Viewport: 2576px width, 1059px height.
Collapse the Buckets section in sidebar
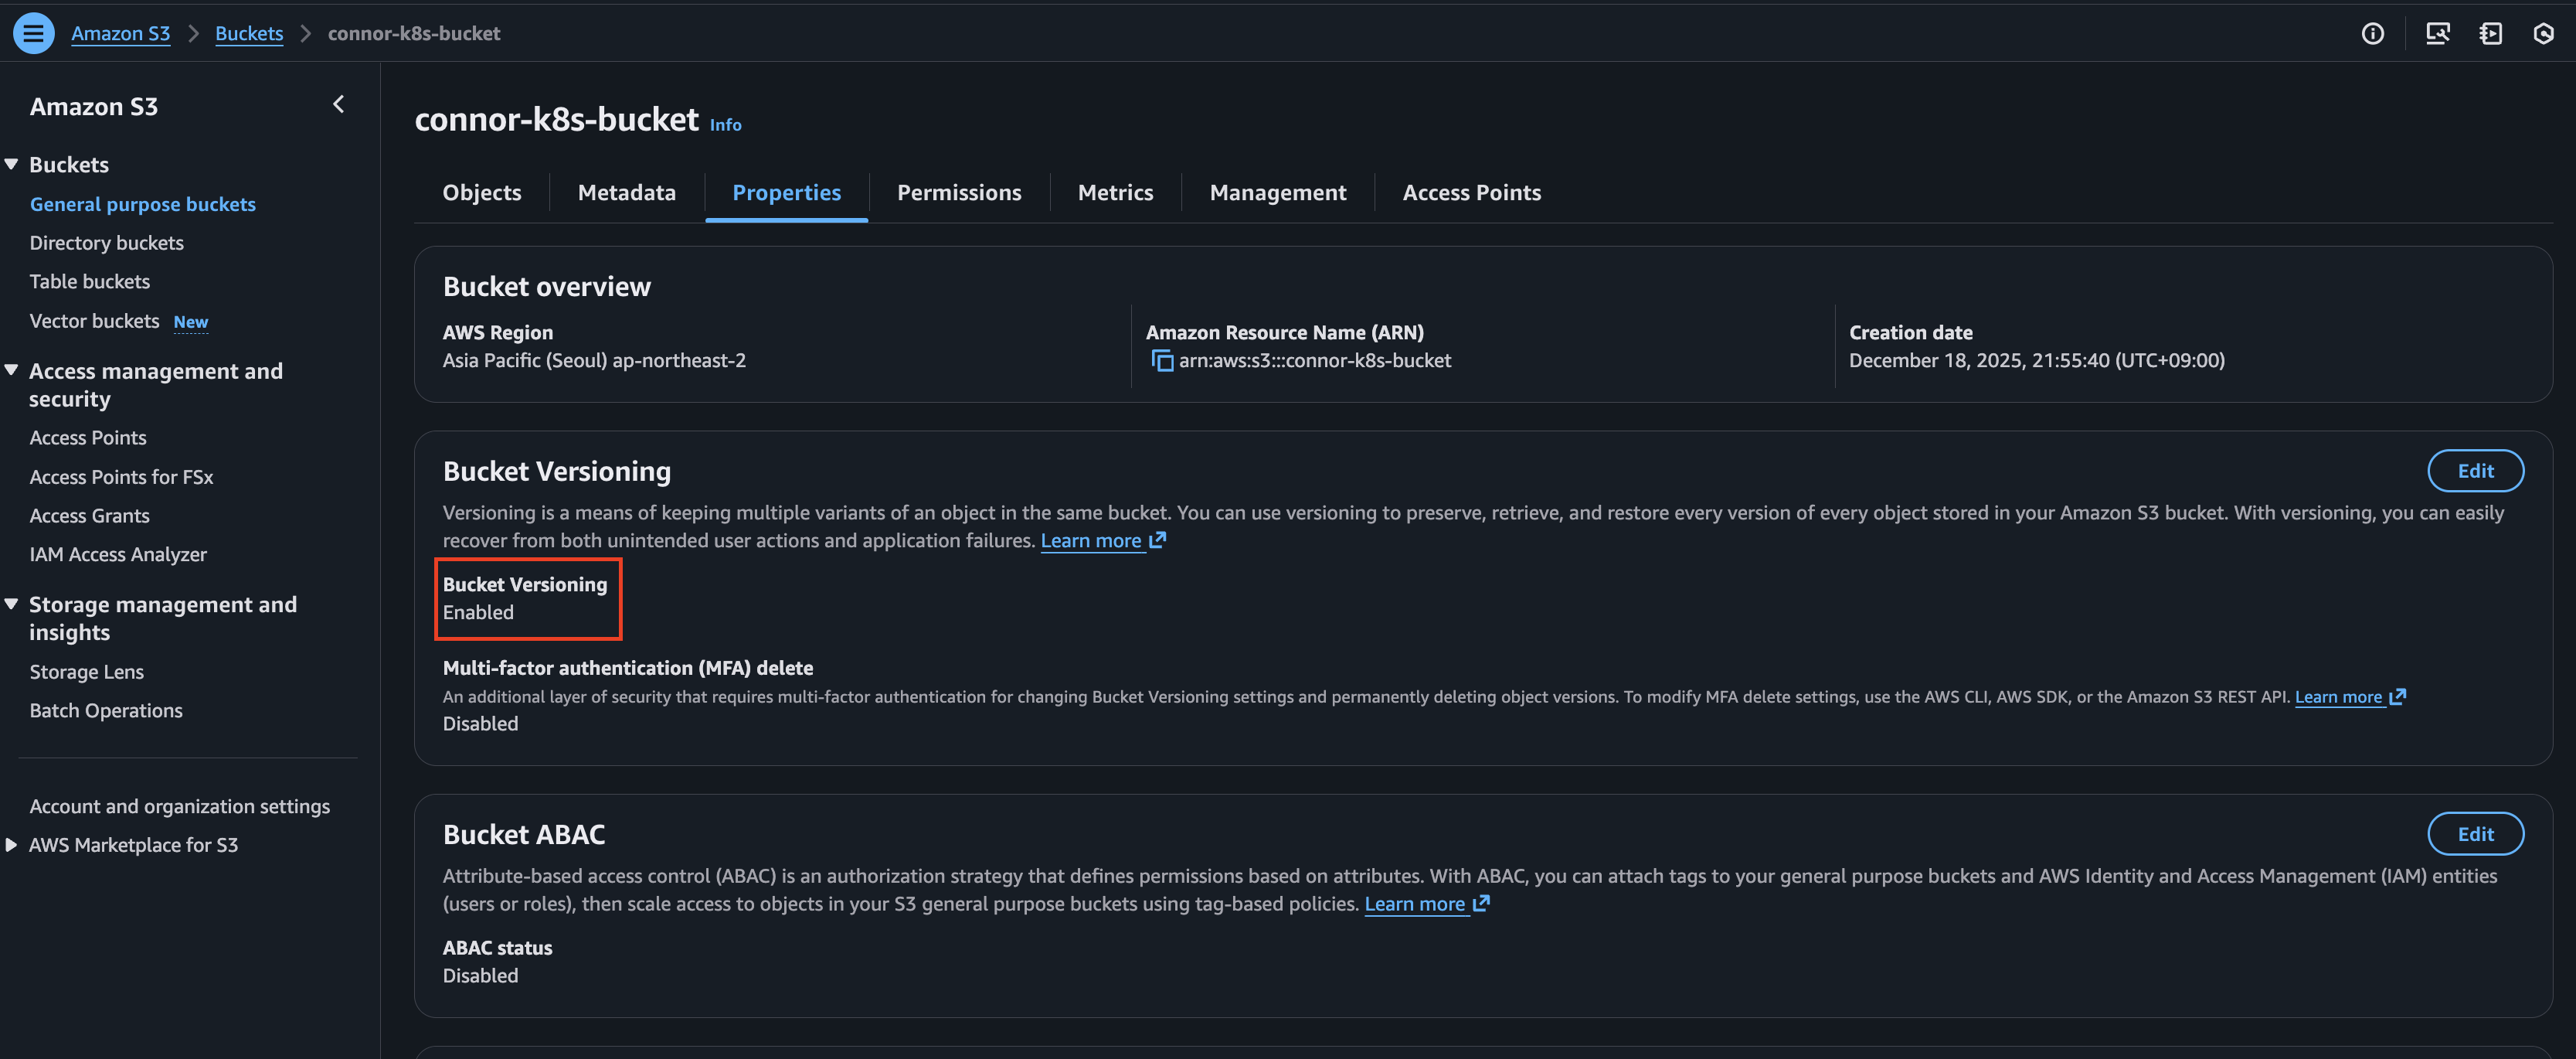coord(12,164)
